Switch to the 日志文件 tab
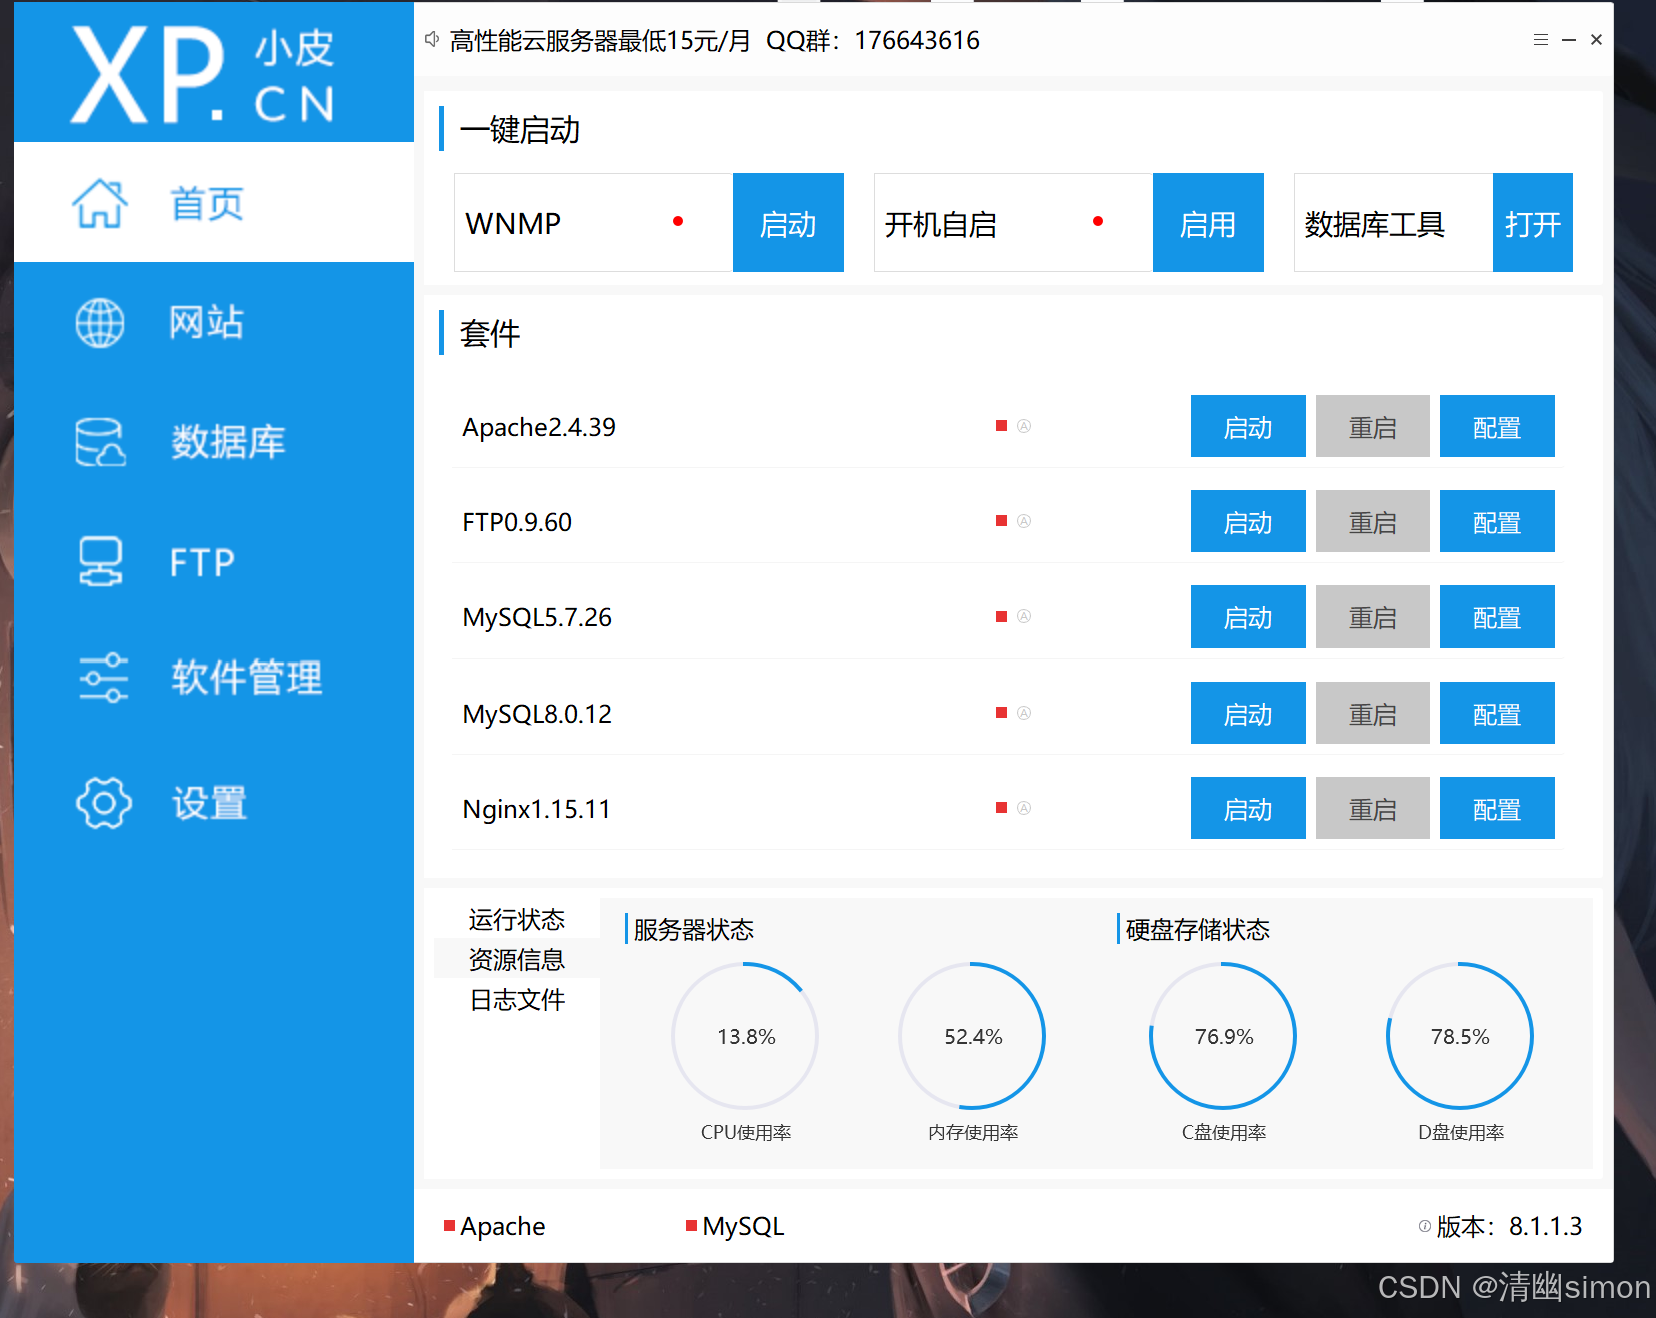1656x1318 pixels. [517, 999]
